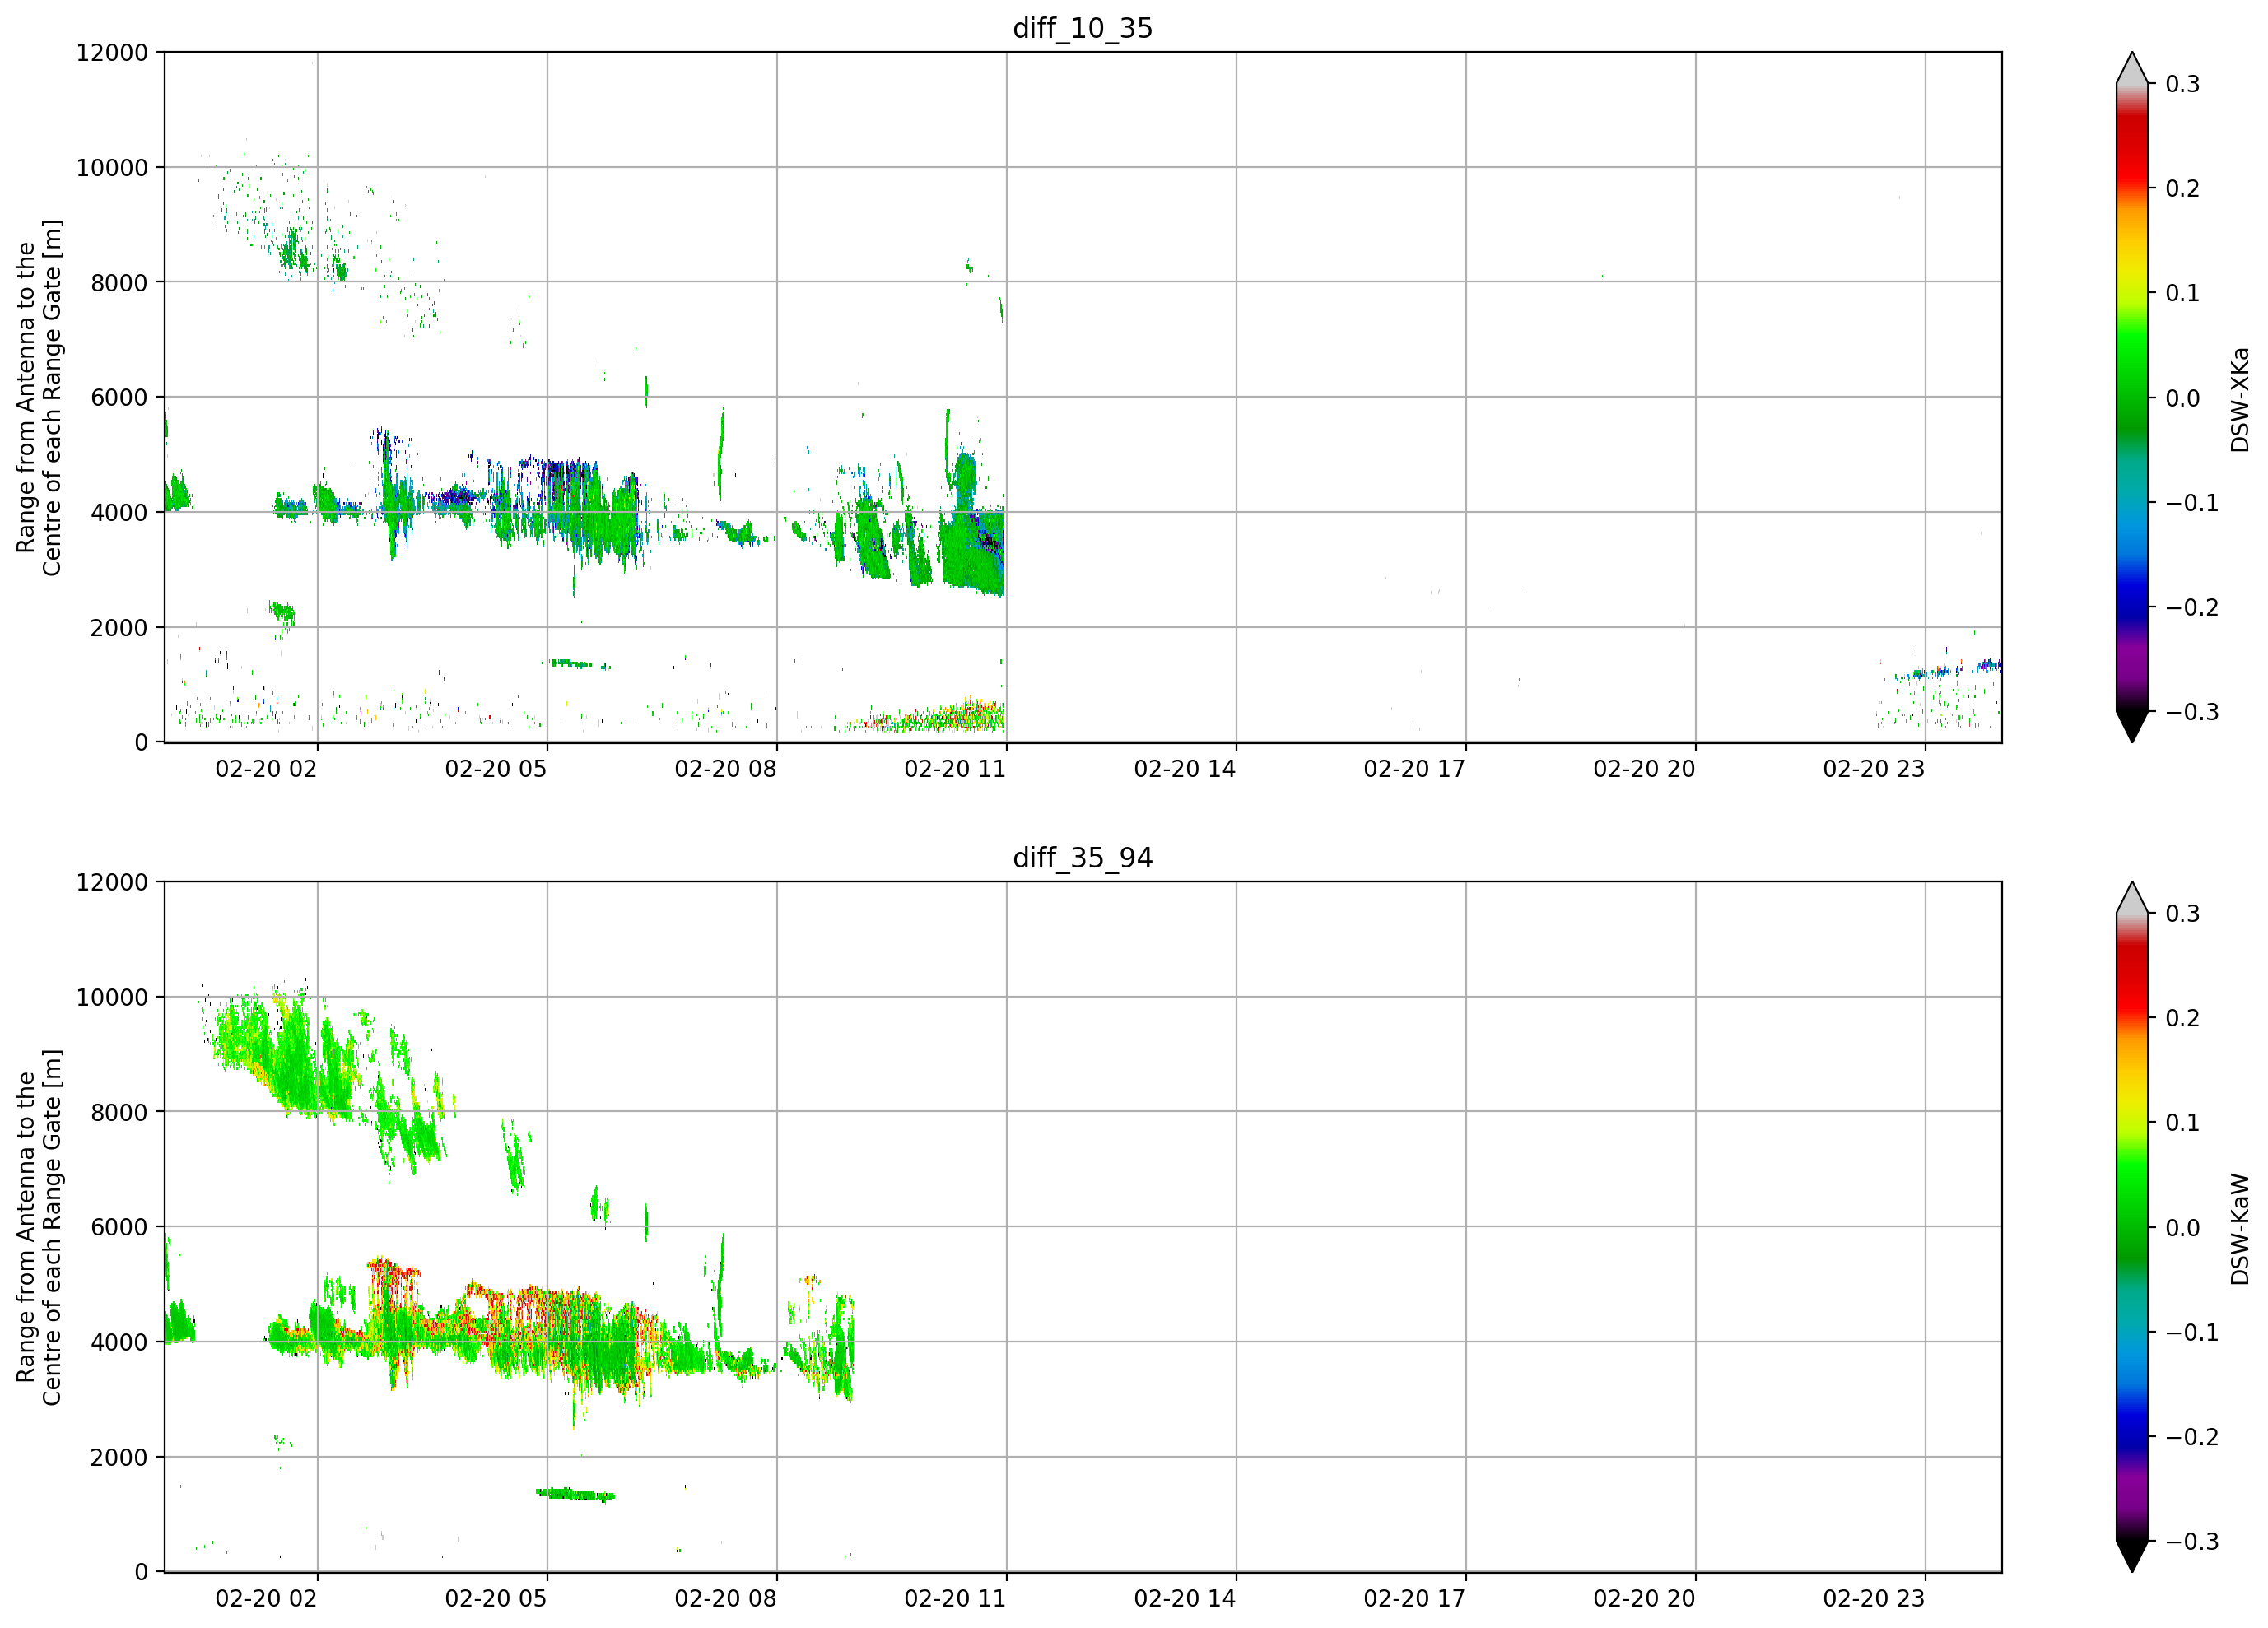Click the 2000 y-tick of diff_35_94 plot
Viewport: 2268px width, 1628px height.
119,1458
